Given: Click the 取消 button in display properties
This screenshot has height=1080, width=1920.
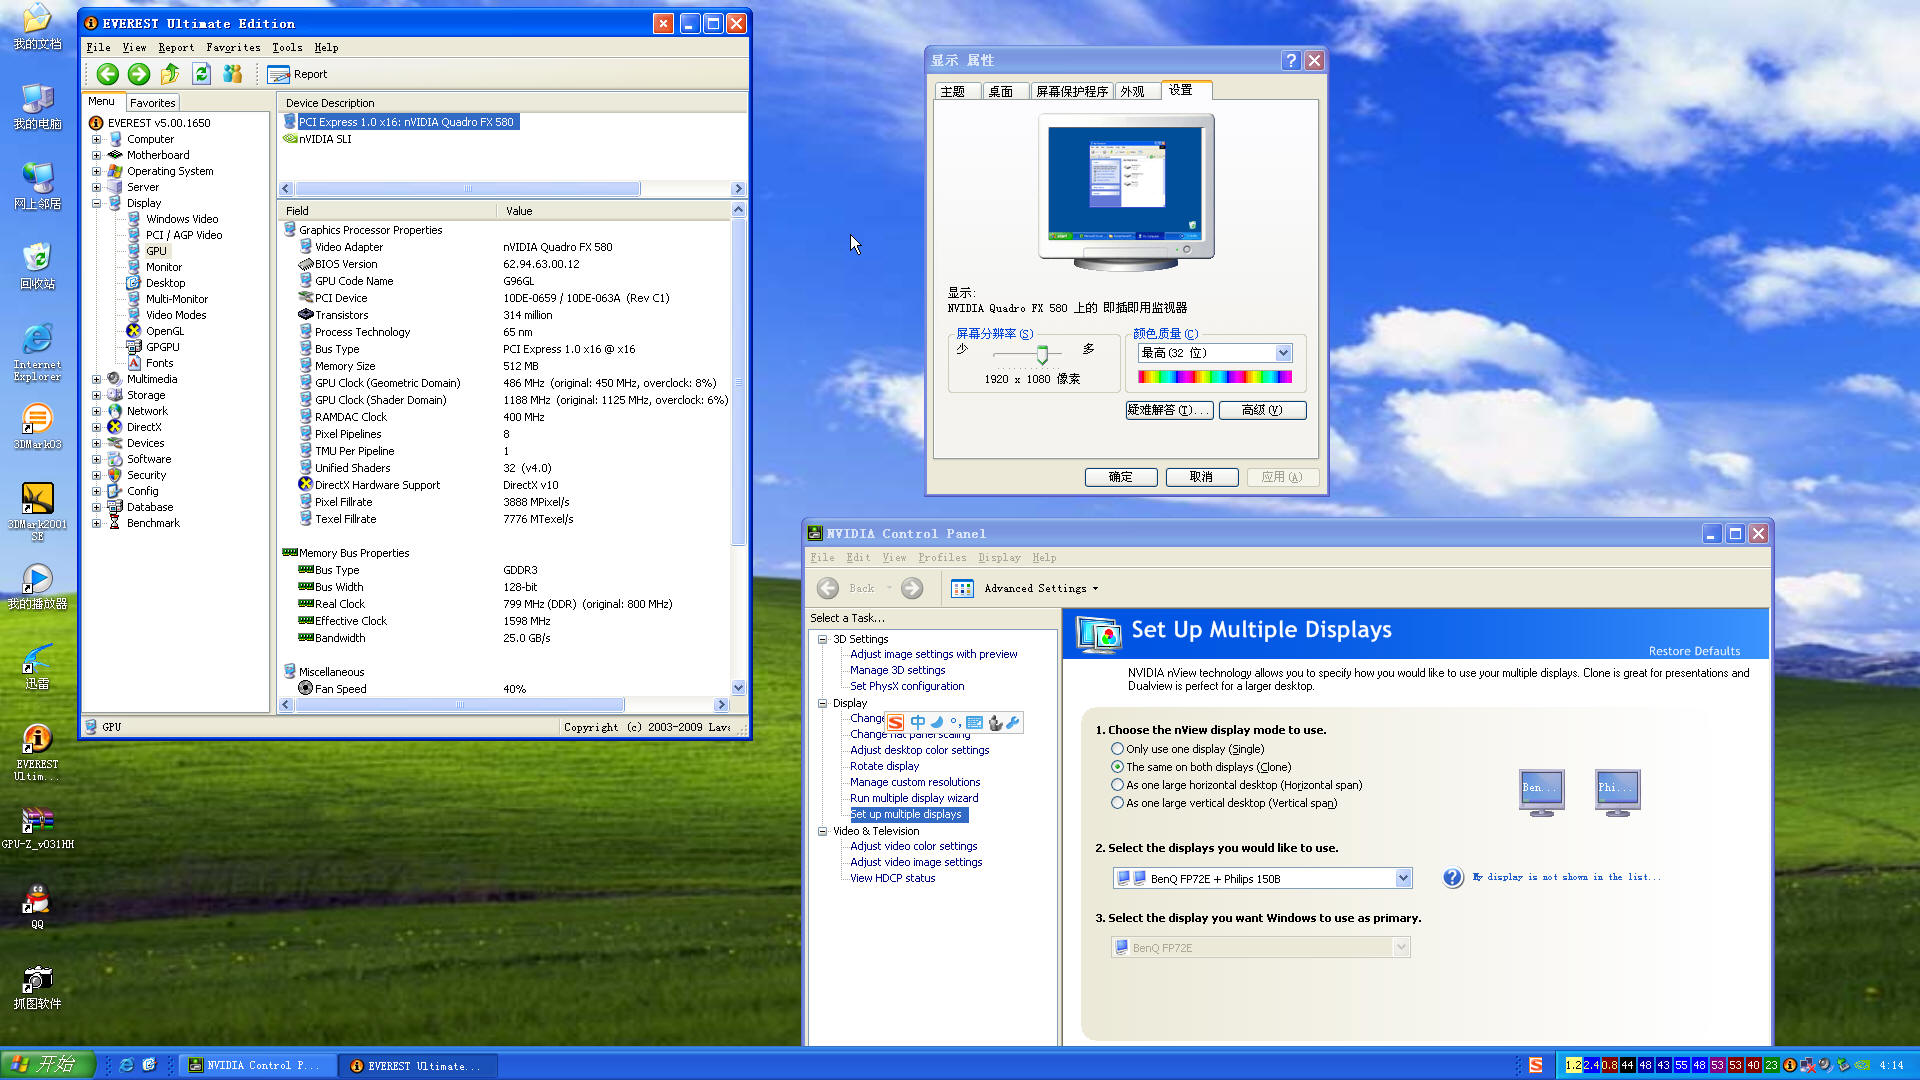Looking at the screenshot, I should click(1202, 478).
